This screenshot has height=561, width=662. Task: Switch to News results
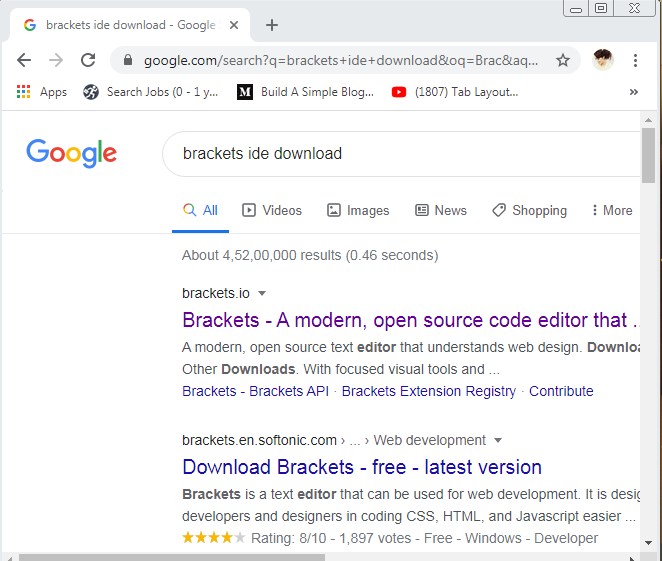[x=441, y=210]
